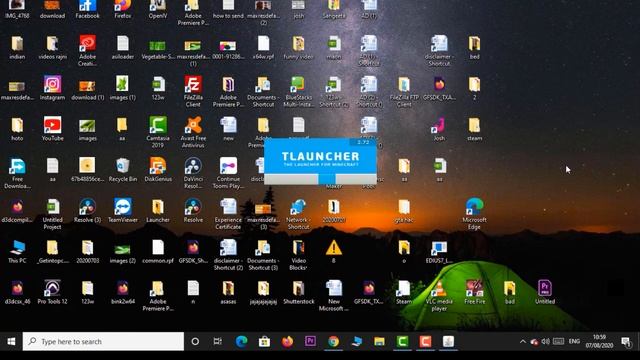640x360 pixels.
Task: Open the Untitled Project file icon
Action: pos(52,213)
